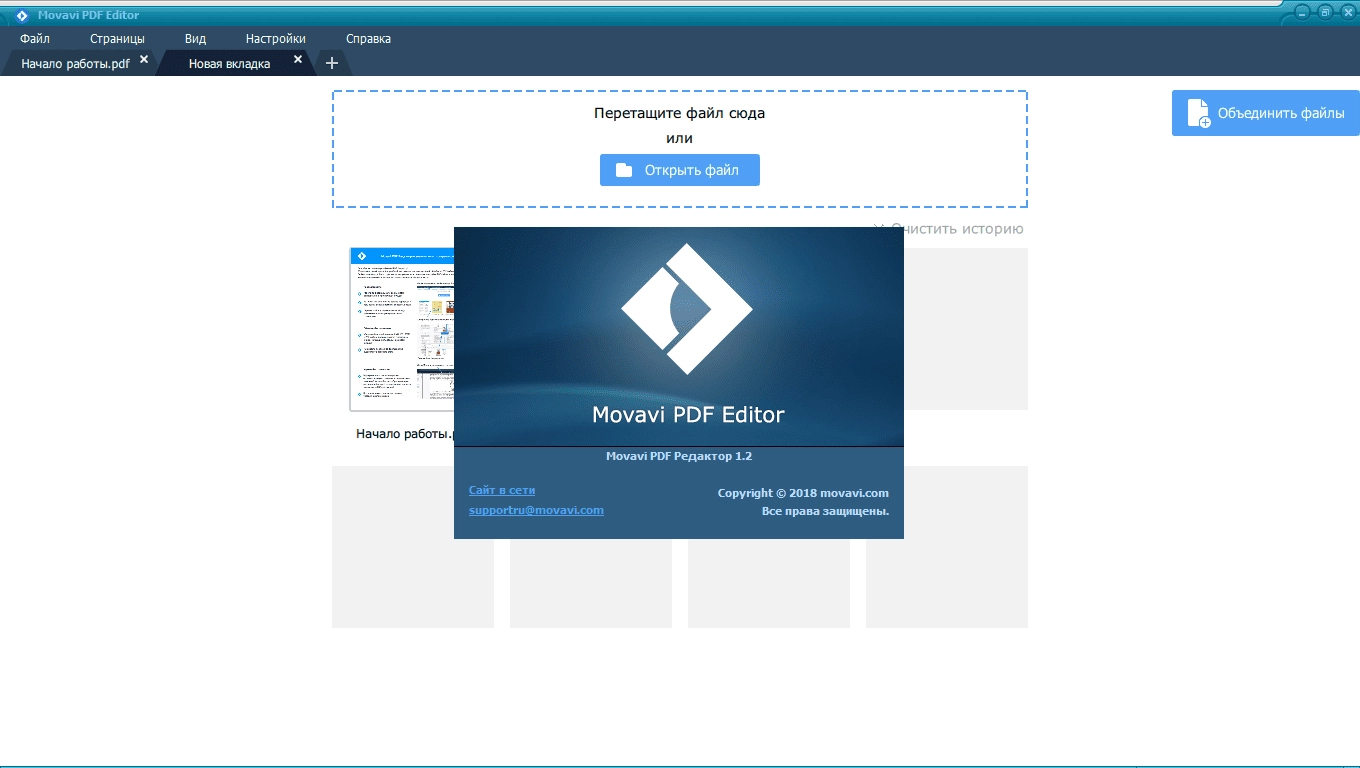This screenshot has height=768, width=1360.
Task: Click the Copyright © 2018 movavi.com text
Action: 803,493
